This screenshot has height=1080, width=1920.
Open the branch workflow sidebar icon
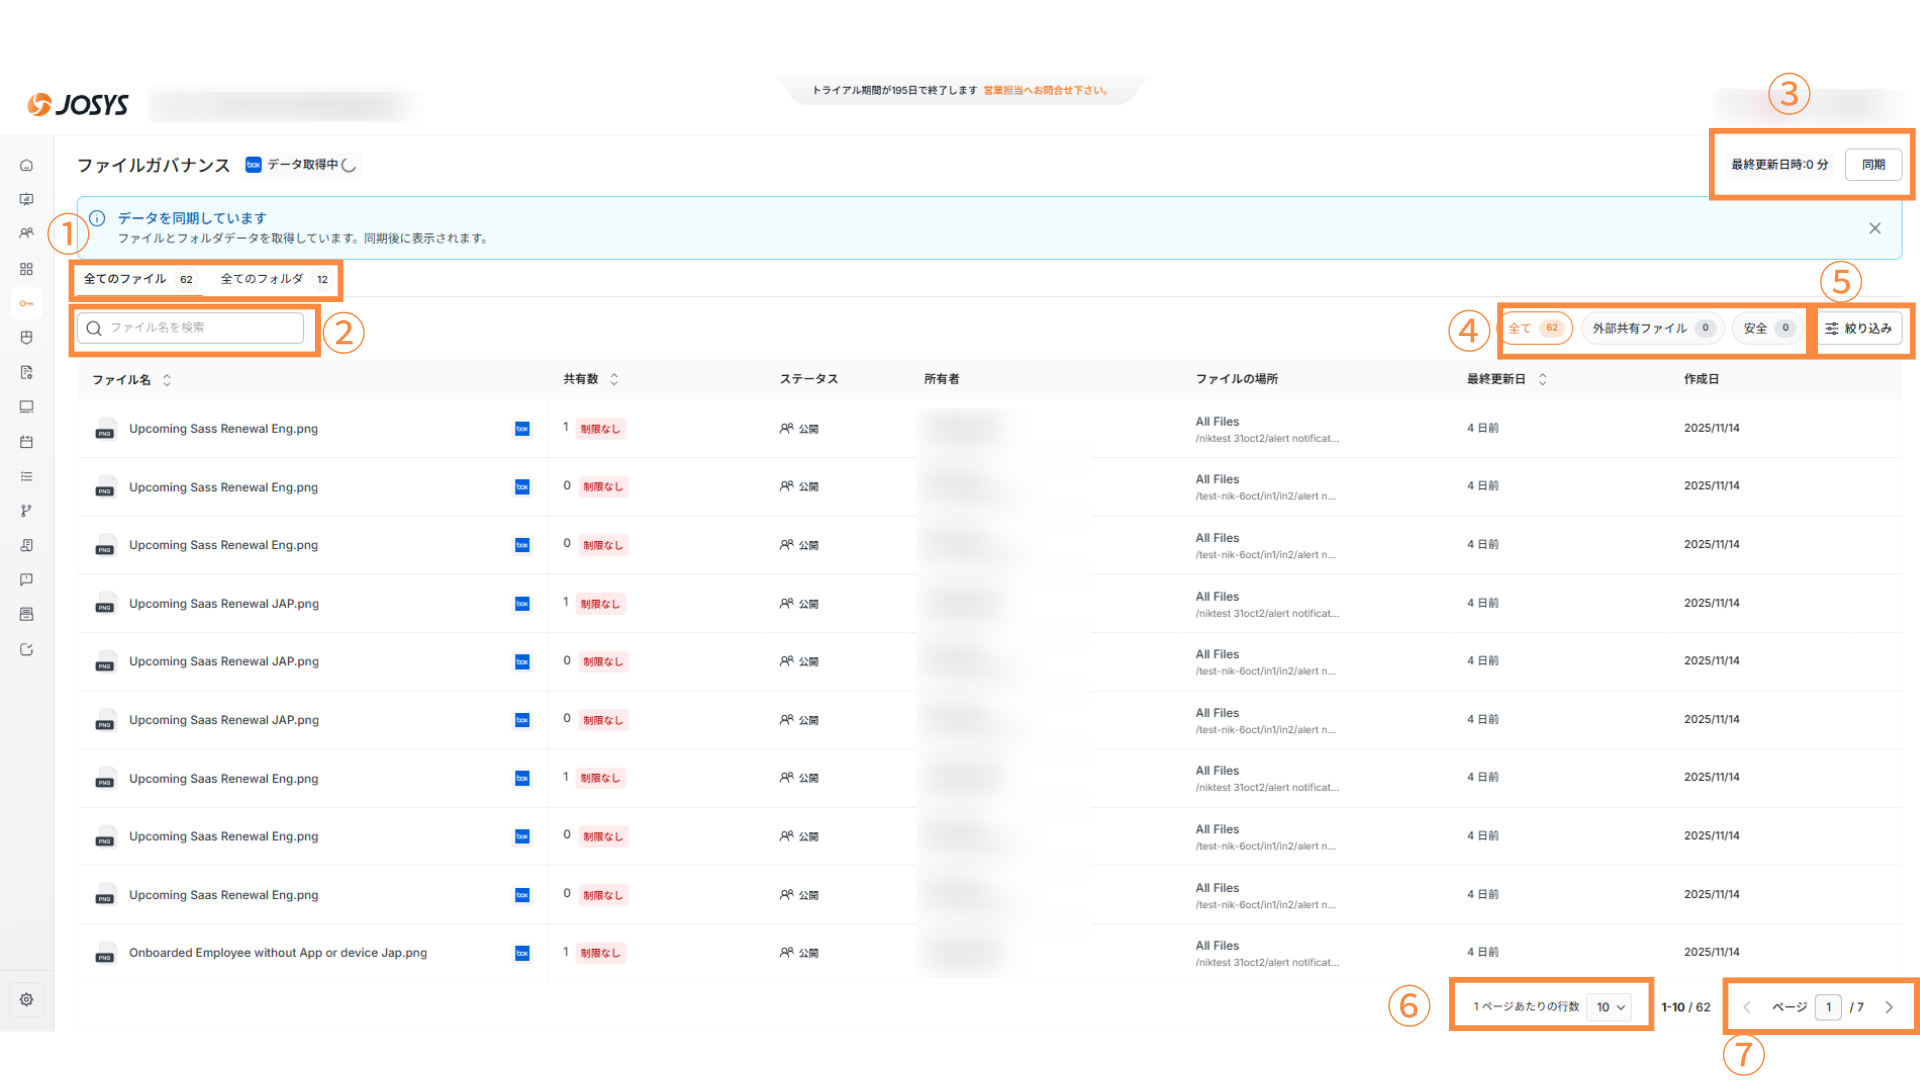tap(27, 511)
